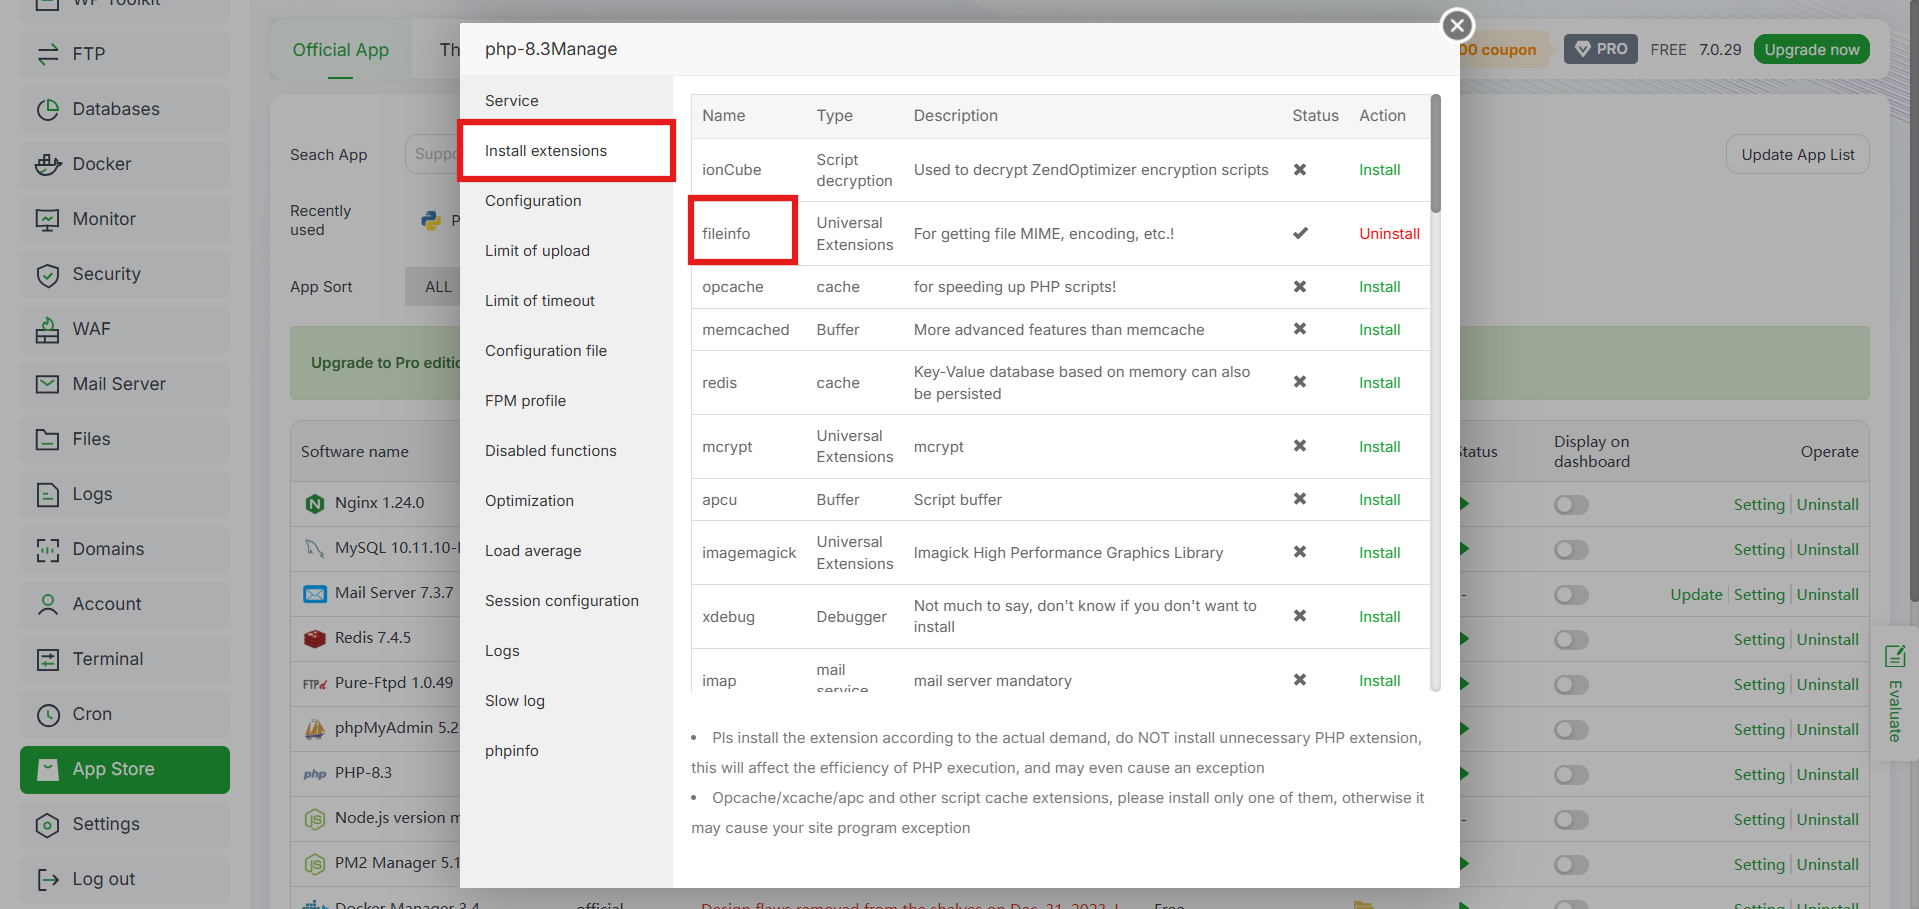Click the Update App List button

point(1797,155)
